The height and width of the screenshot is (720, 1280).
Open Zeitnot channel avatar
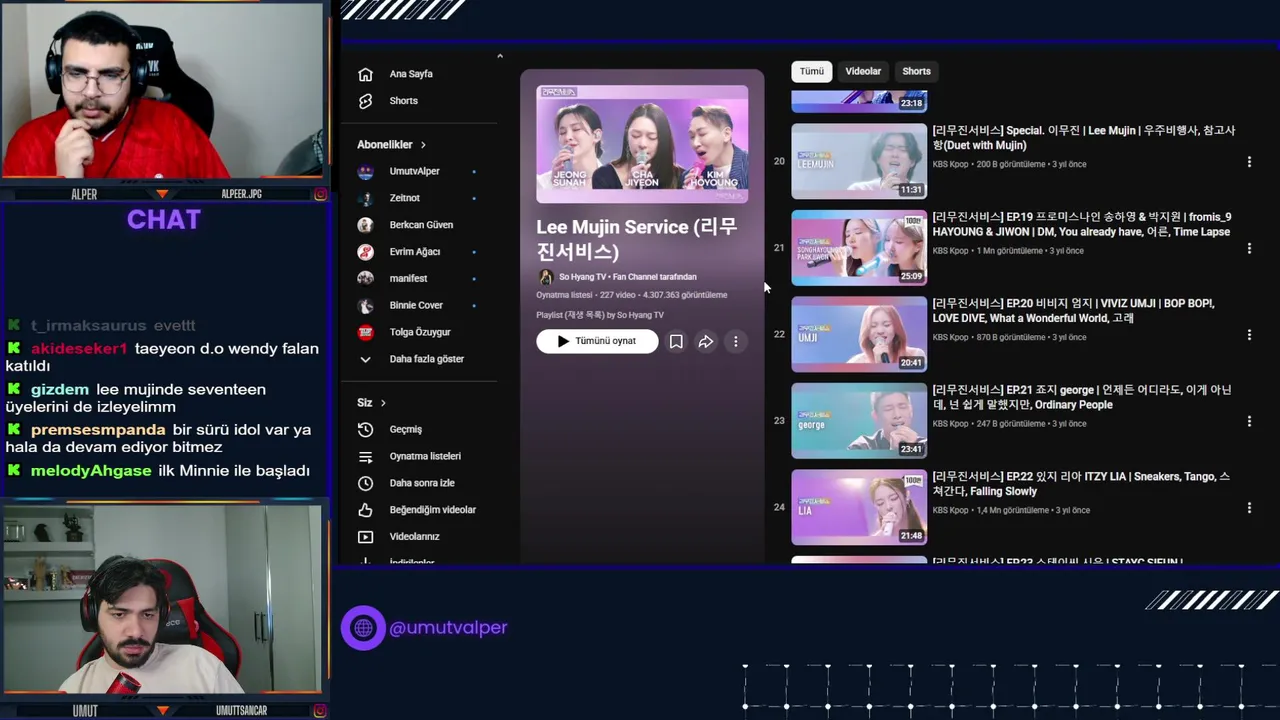point(365,198)
